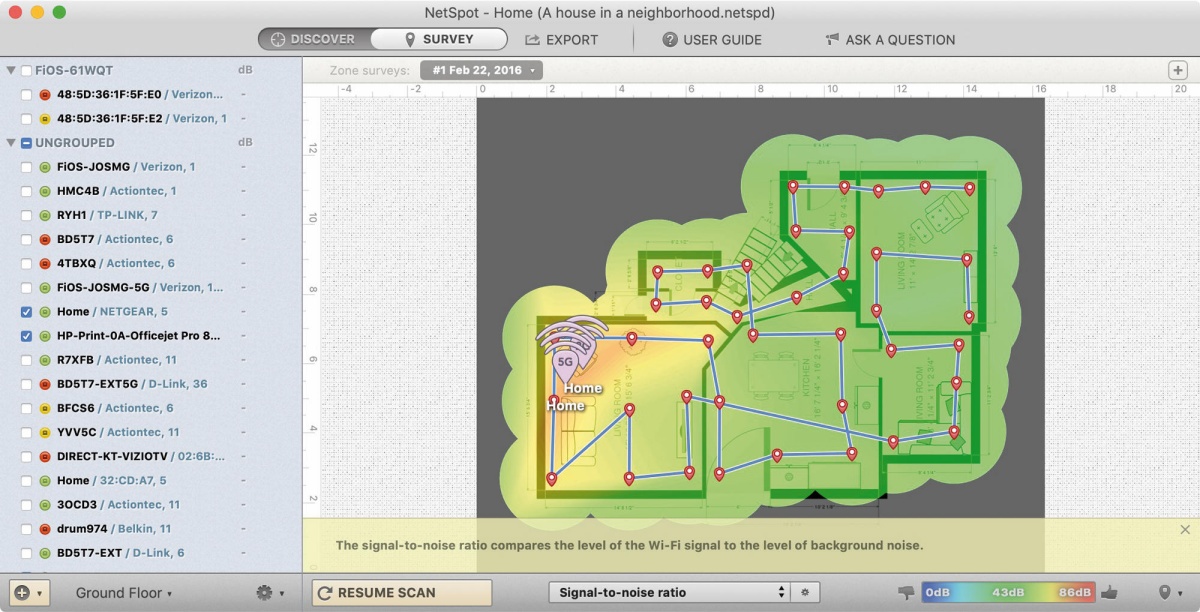Click the 5G access point marker on map

(565, 362)
